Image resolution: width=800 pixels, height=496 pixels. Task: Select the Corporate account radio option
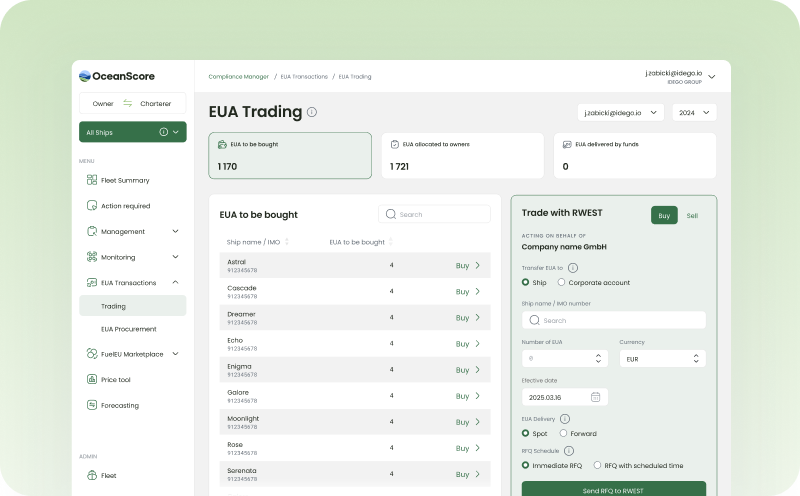[x=561, y=283]
